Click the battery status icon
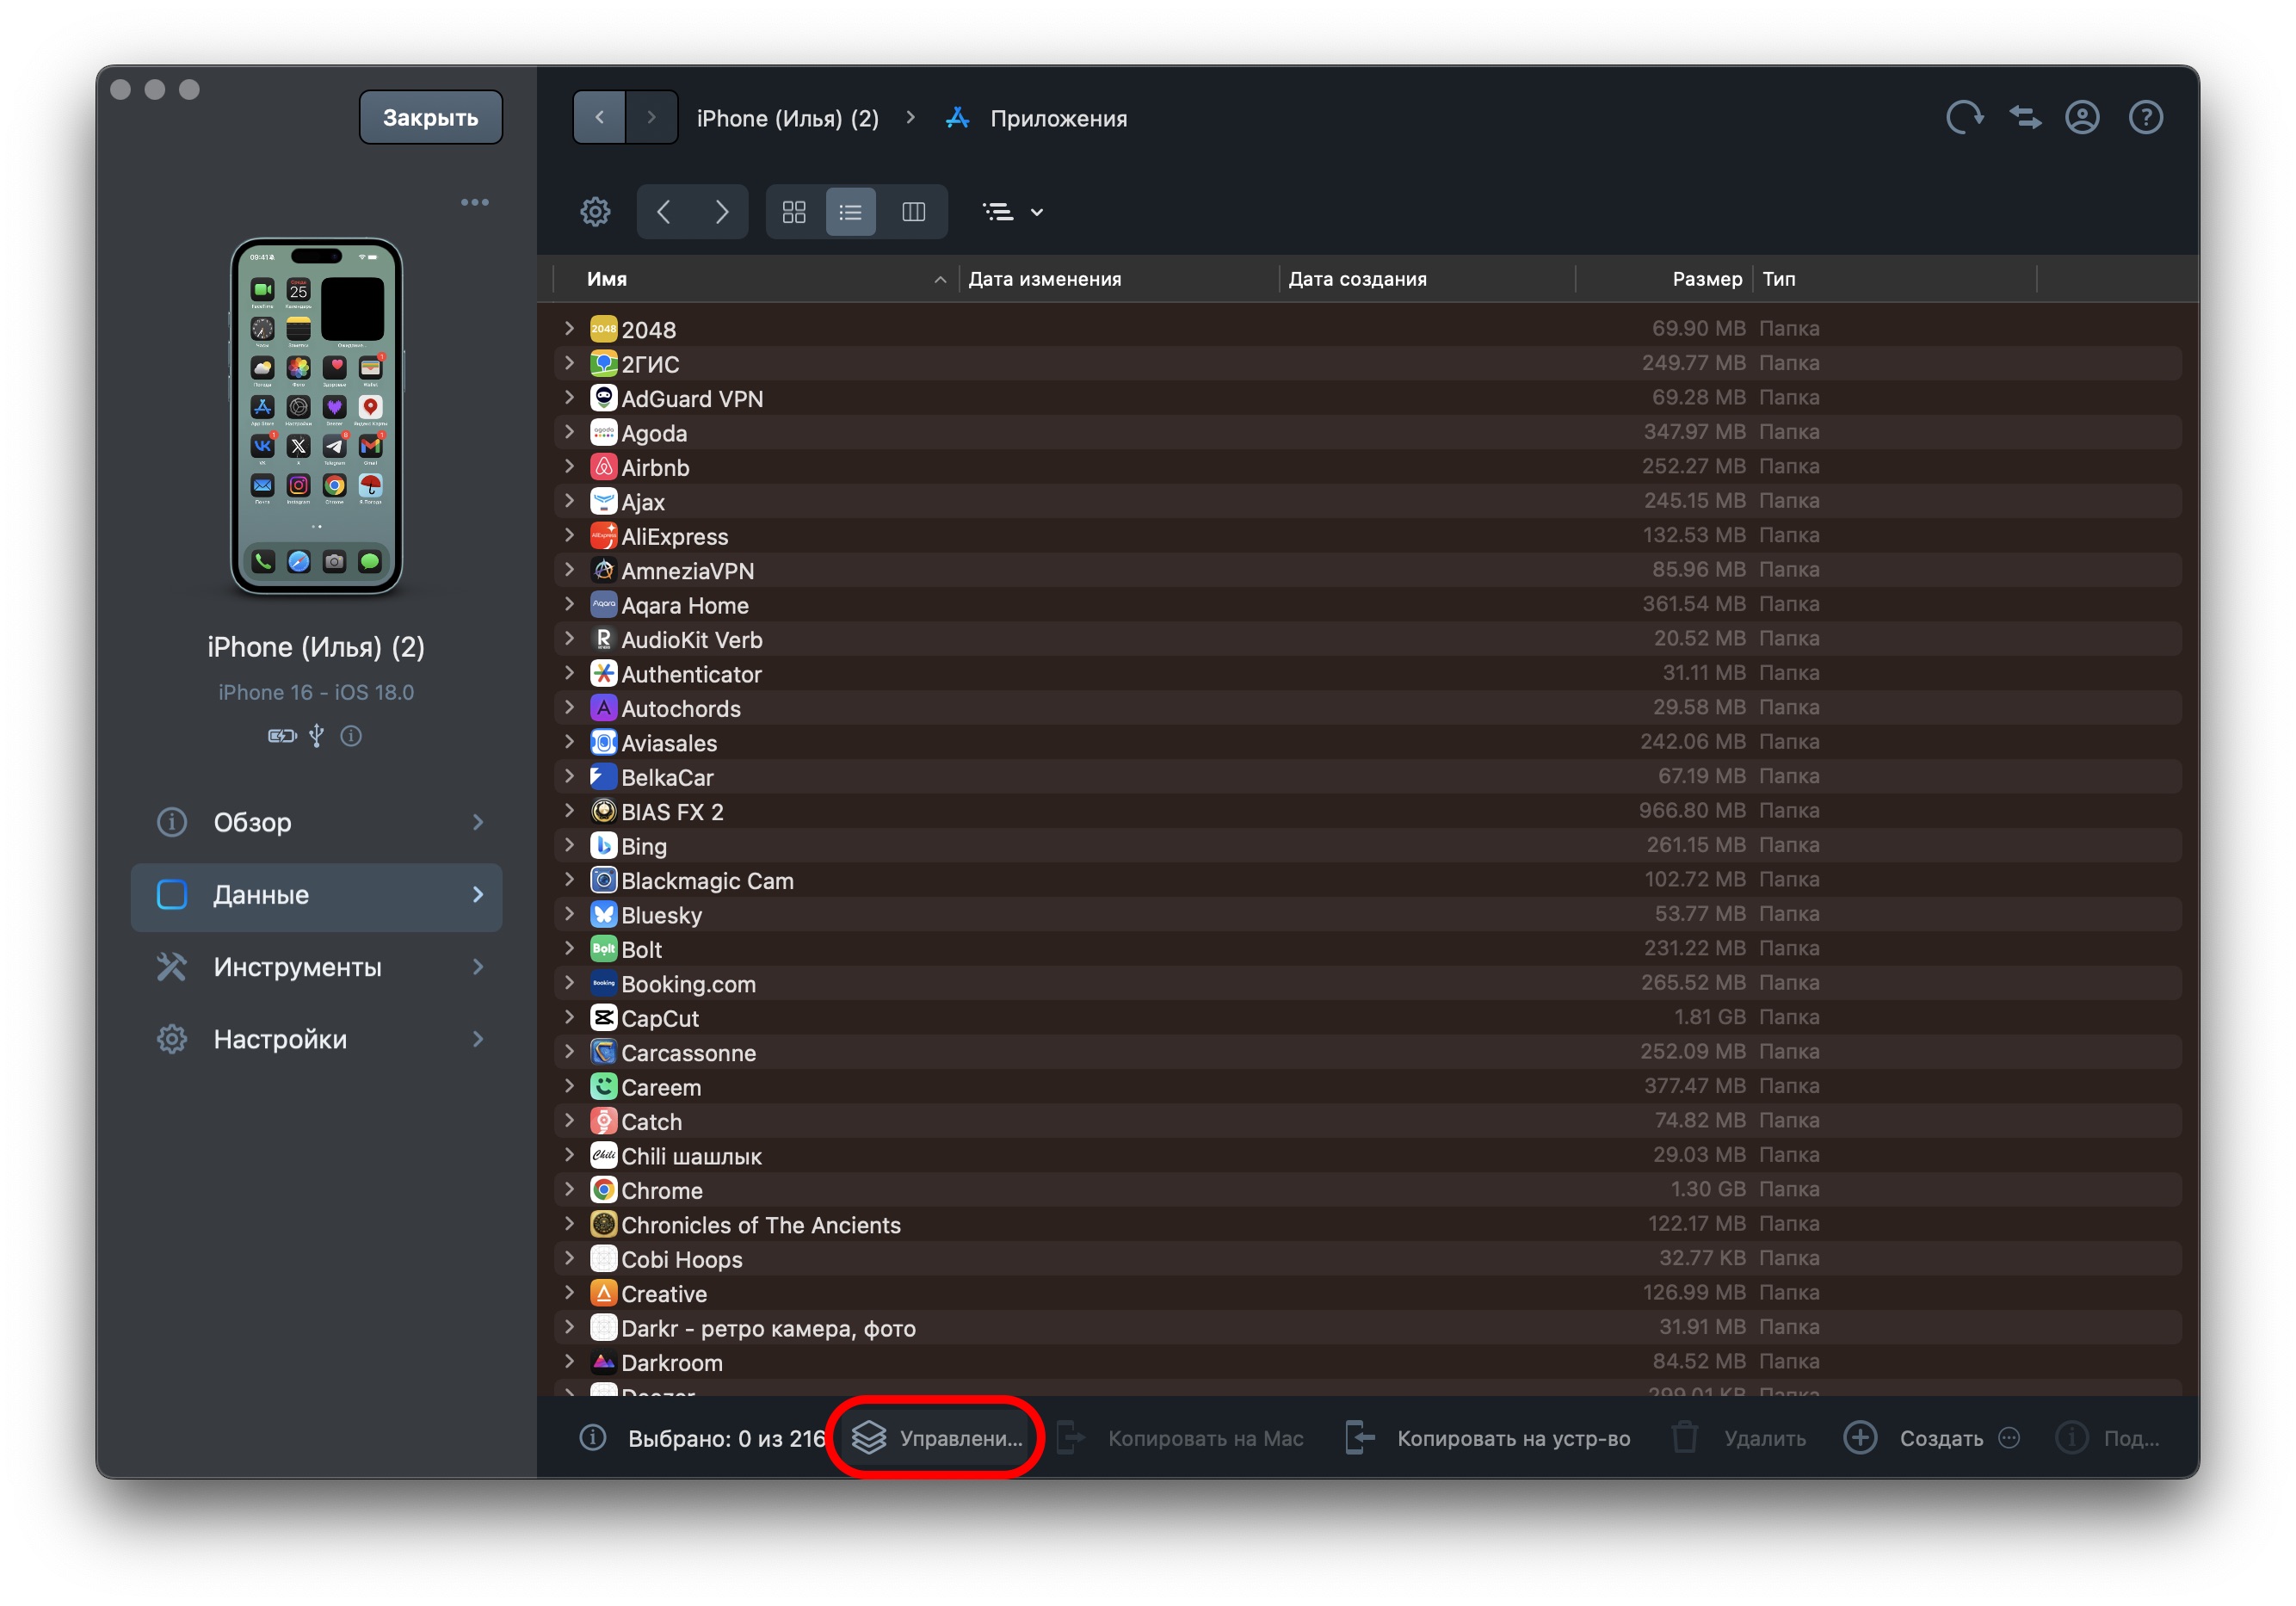This screenshot has height=1606, width=2296. [x=282, y=737]
